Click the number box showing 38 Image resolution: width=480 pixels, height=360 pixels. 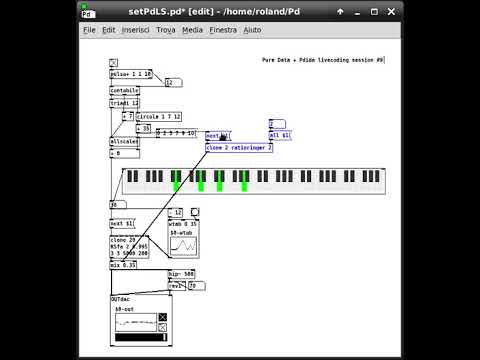pos(118,205)
